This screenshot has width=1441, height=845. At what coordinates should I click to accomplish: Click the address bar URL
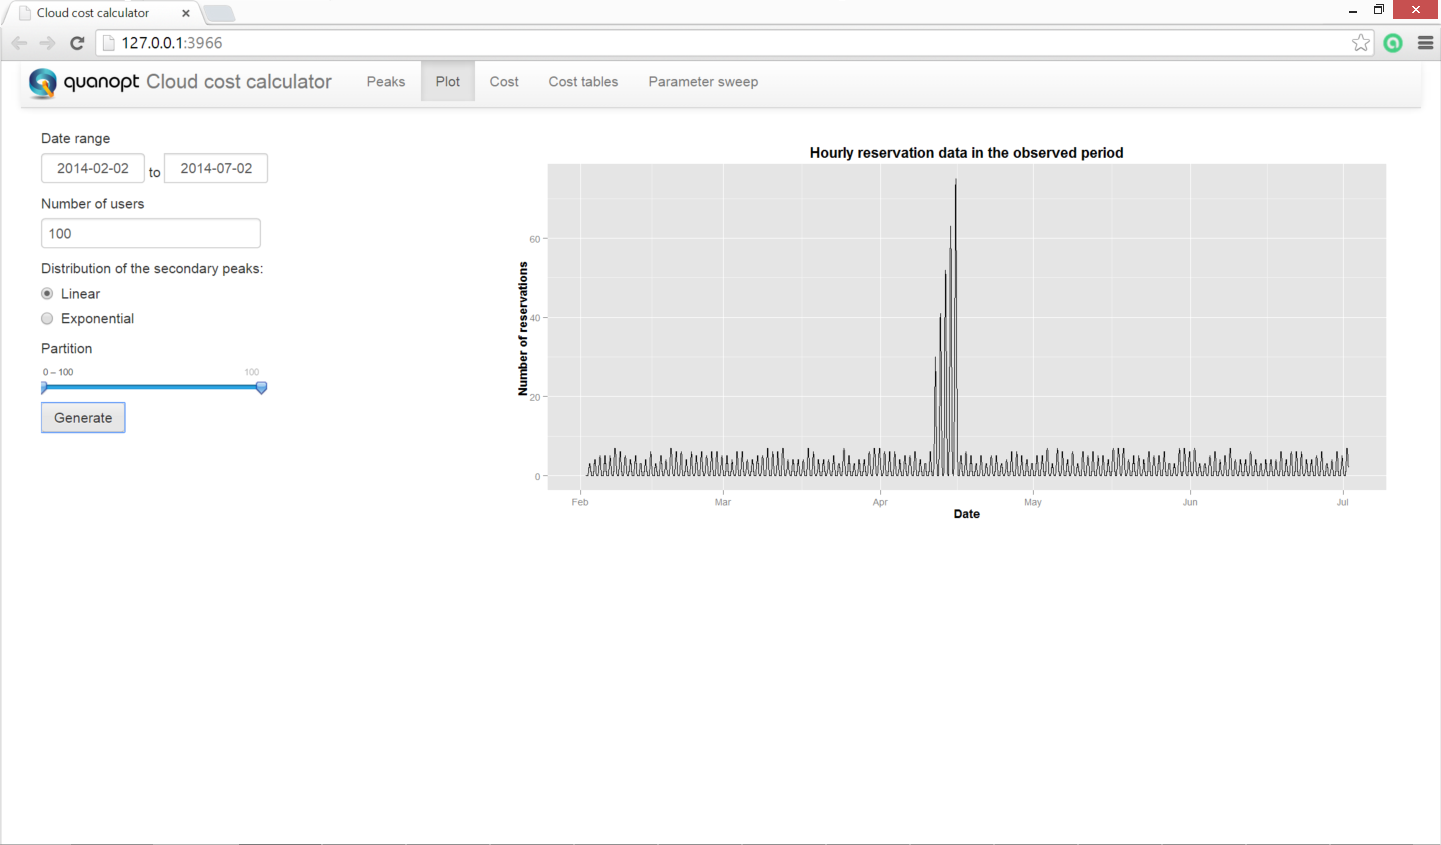click(x=172, y=43)
